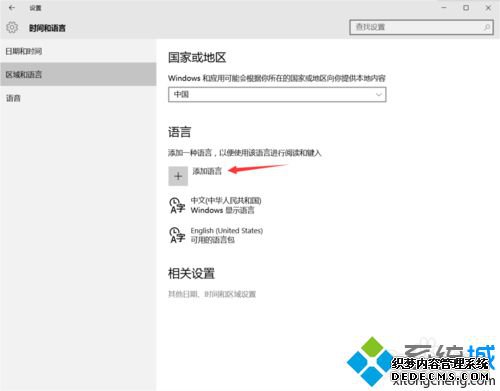
Task: Minimize the settings window
Action: point(444,8)
